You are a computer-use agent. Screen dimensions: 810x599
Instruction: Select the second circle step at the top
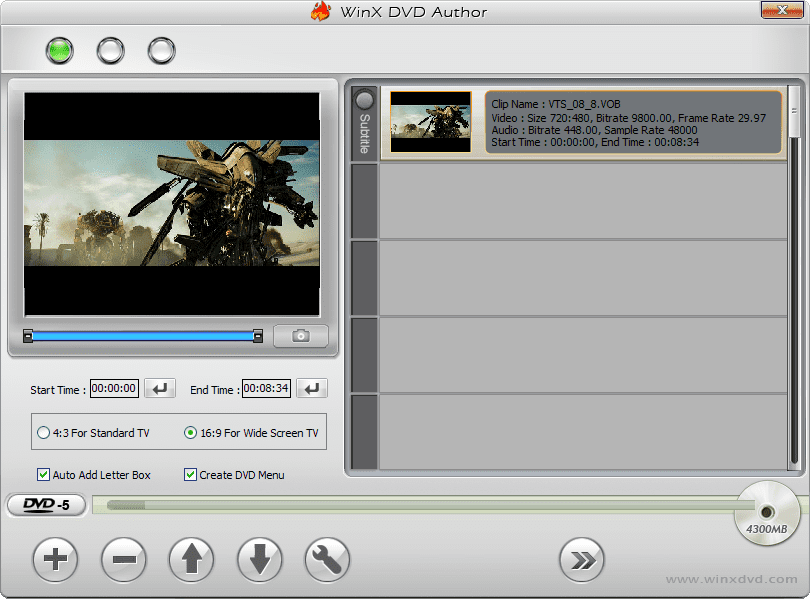[x=110, y=49]
